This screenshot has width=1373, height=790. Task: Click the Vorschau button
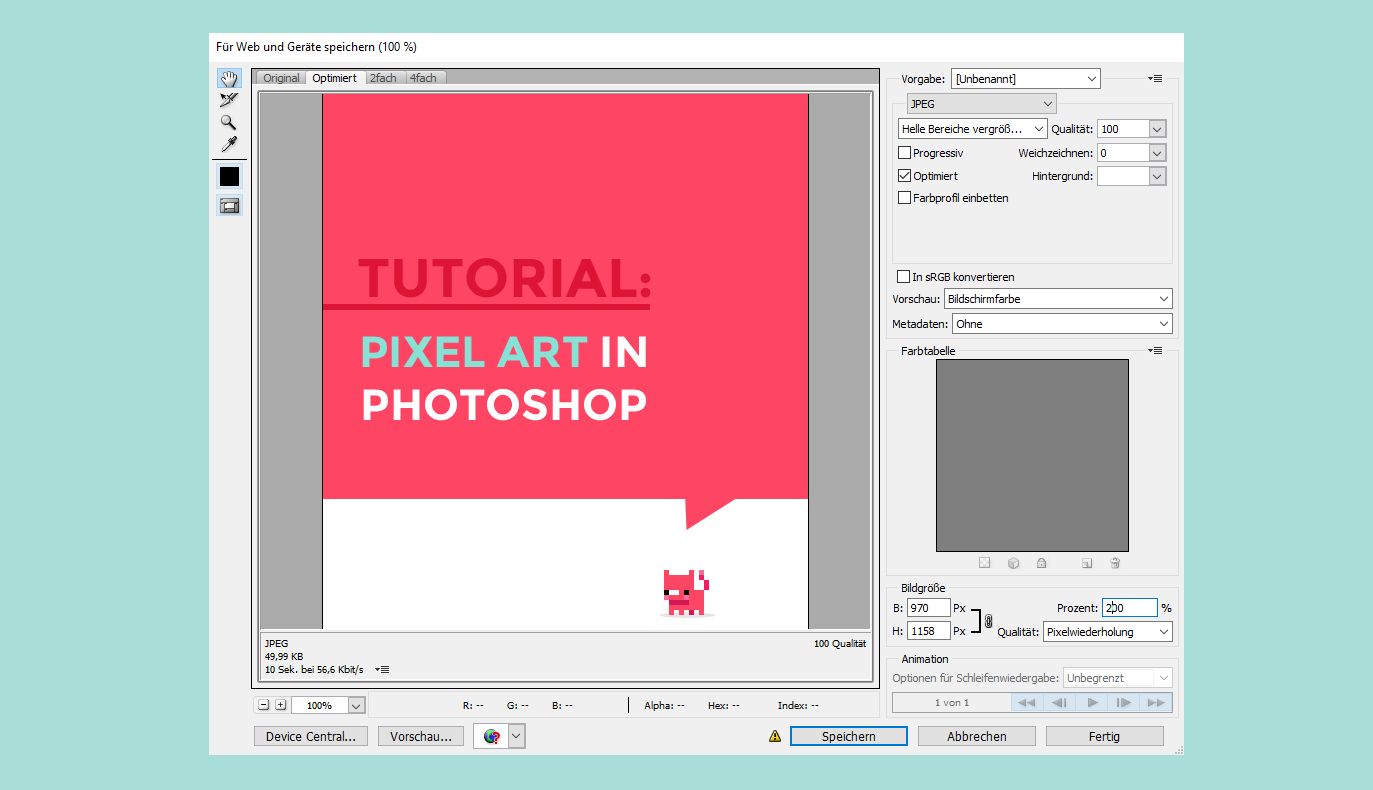pyautogui.click(x=421, y=736)
